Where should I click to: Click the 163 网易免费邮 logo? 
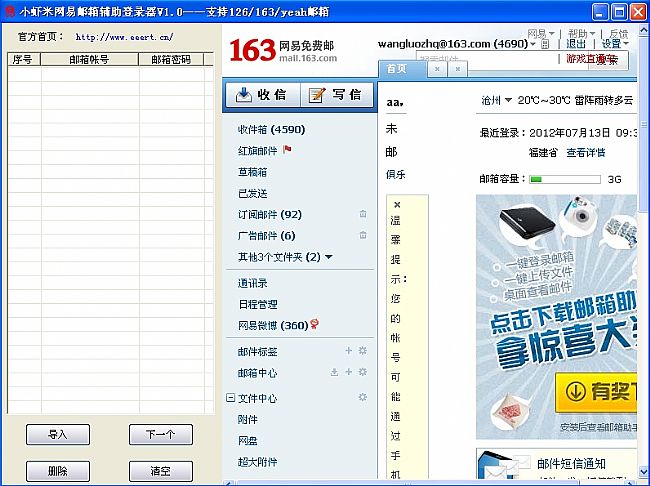[x=283, y=50]
